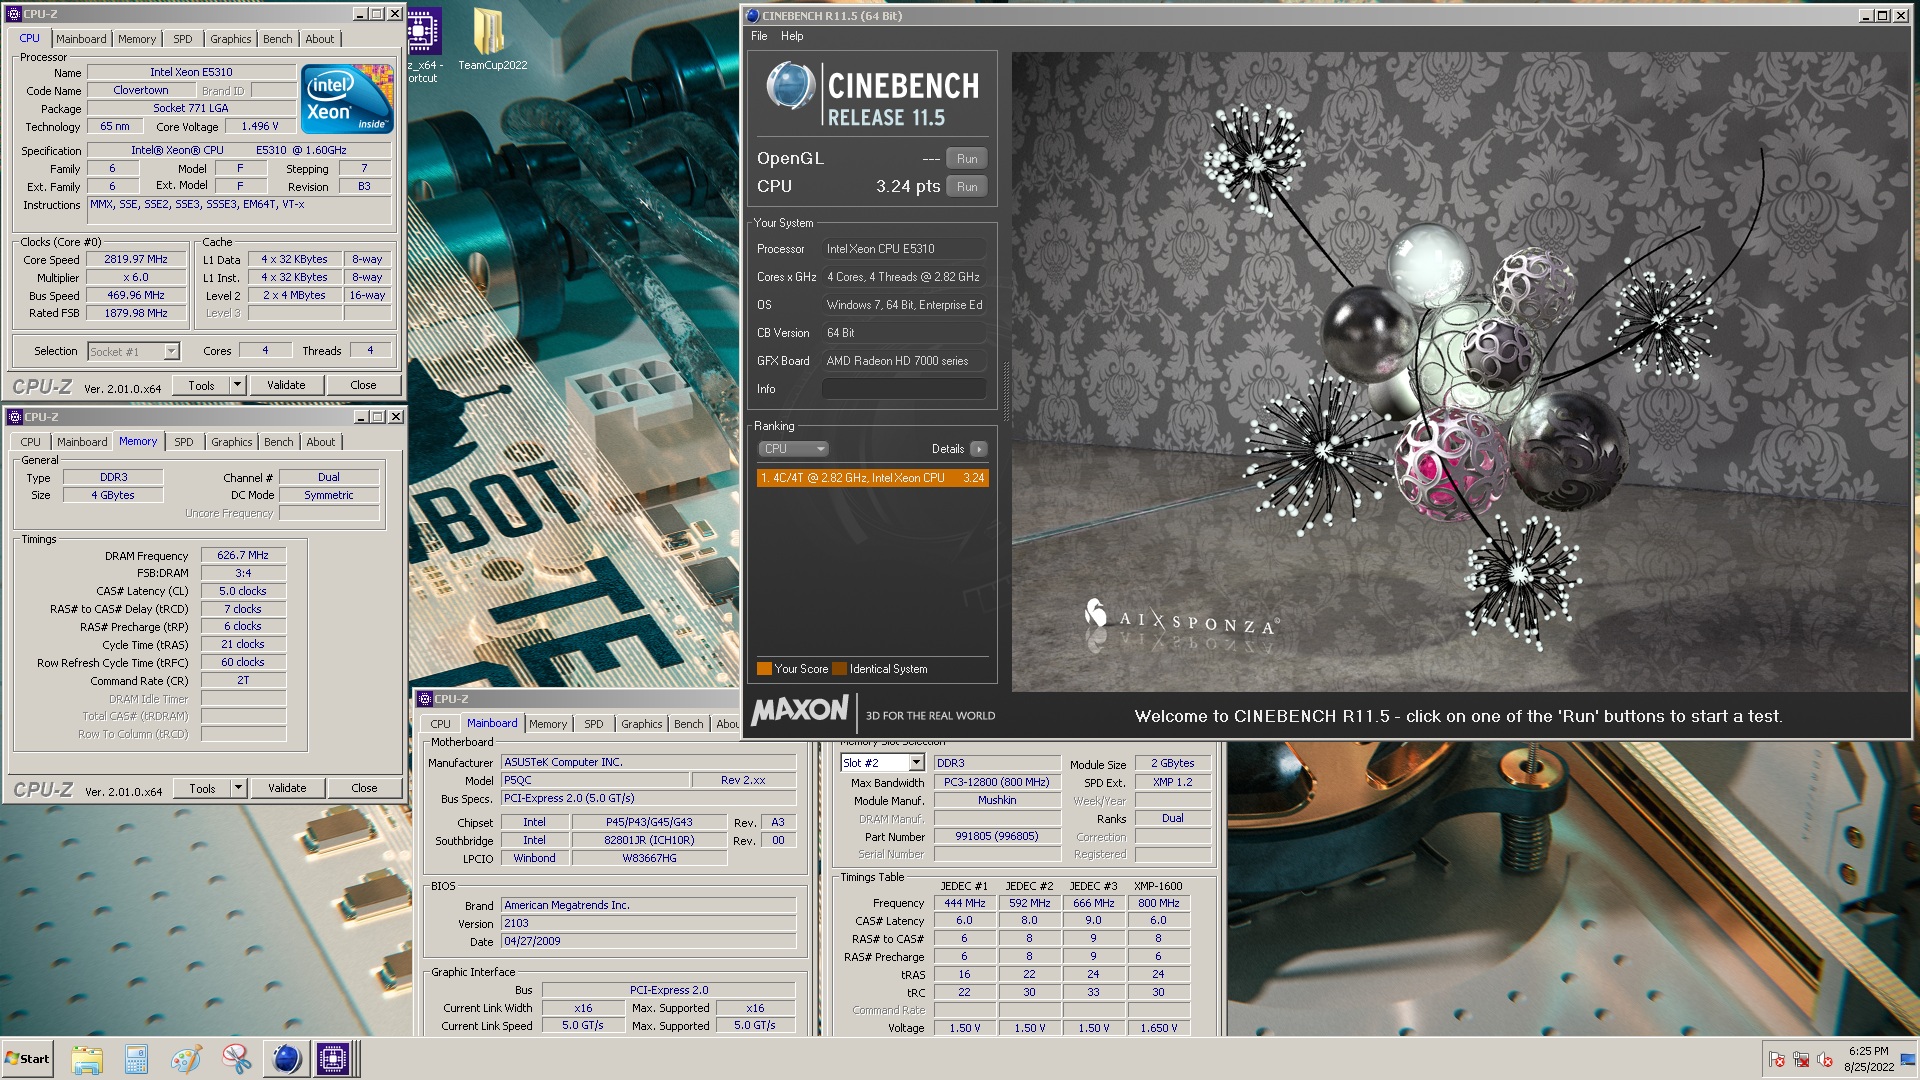Open the Action Center flag tray icon
Viewport: 1920px width, 1080px height.
click(1777, 1059)
